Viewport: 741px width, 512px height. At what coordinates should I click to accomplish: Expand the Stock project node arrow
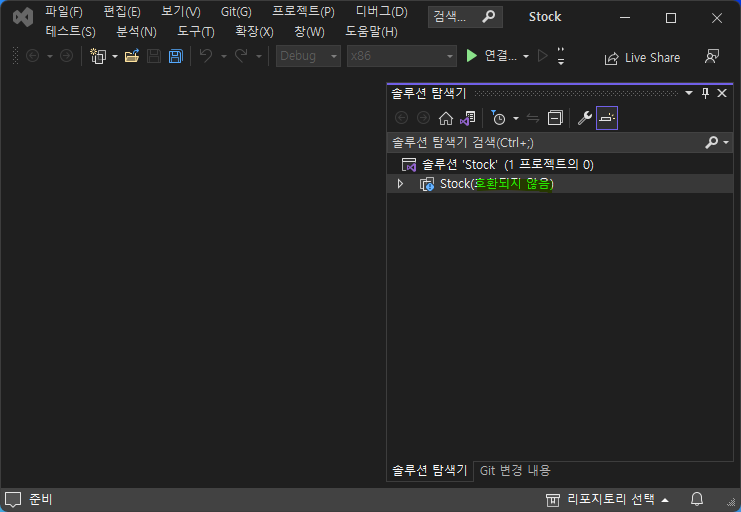click(400, 183)
